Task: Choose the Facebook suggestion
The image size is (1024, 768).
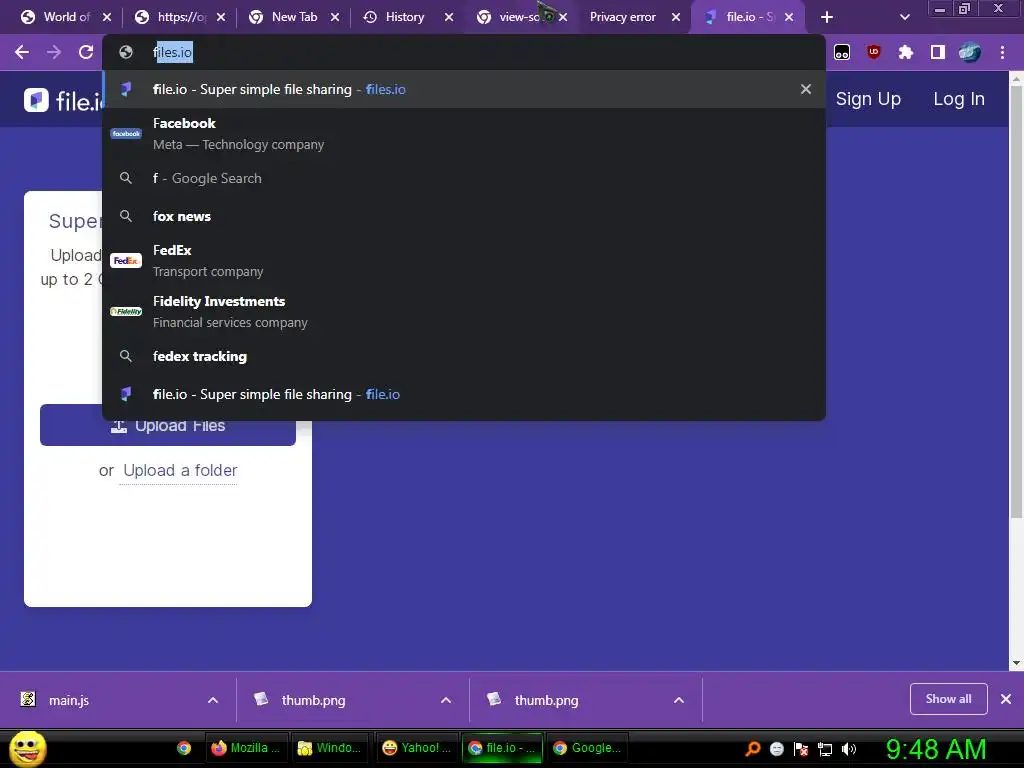Action: (x=464, y=133)
